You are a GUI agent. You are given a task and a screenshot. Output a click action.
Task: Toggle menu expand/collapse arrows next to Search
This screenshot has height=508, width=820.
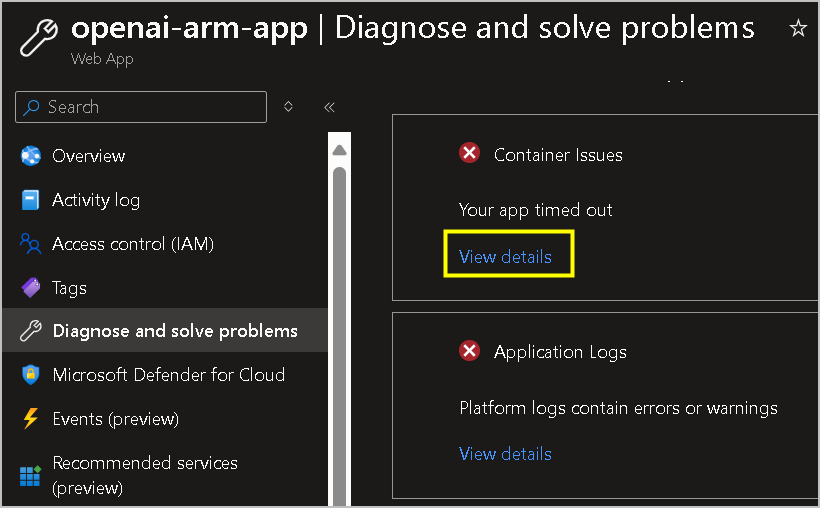click(x=289, y=107)
